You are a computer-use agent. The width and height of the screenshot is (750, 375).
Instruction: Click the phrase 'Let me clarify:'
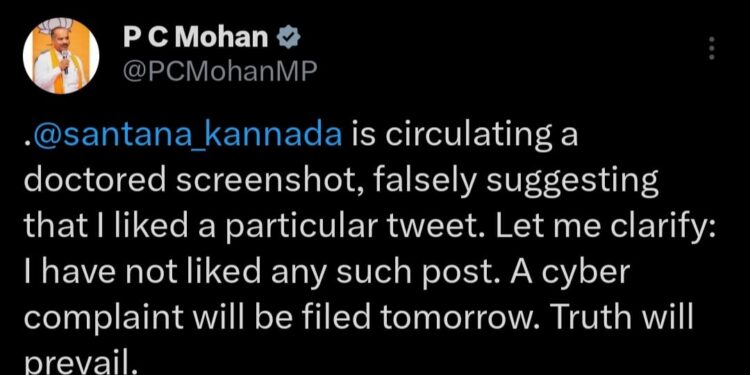(606, 227)
